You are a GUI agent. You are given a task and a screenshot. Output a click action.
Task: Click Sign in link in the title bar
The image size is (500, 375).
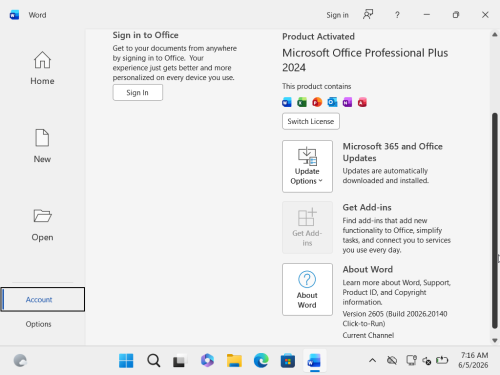337,15
